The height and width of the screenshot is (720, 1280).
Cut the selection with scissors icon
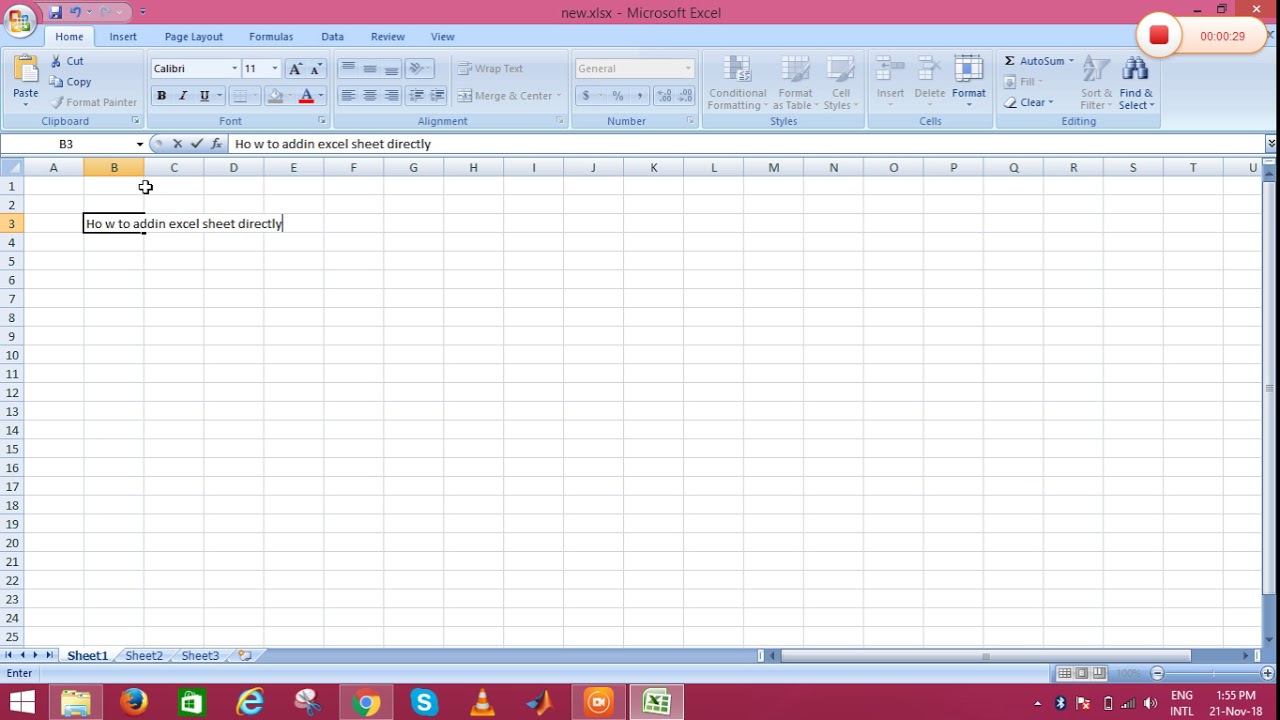click(x=57, y=61)
